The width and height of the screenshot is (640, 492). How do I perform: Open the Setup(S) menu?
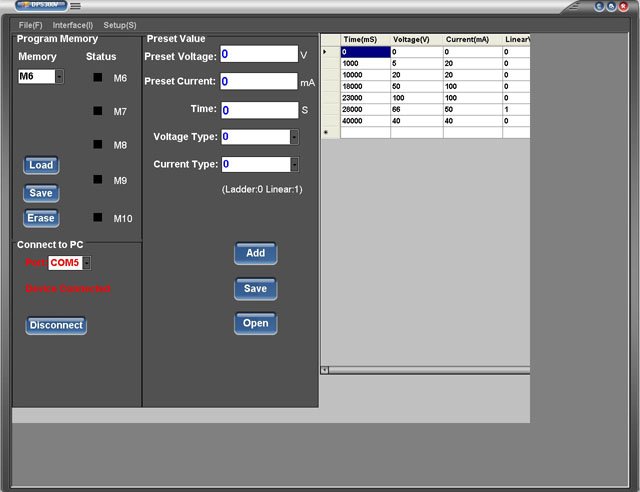click(x=120, y=24)
